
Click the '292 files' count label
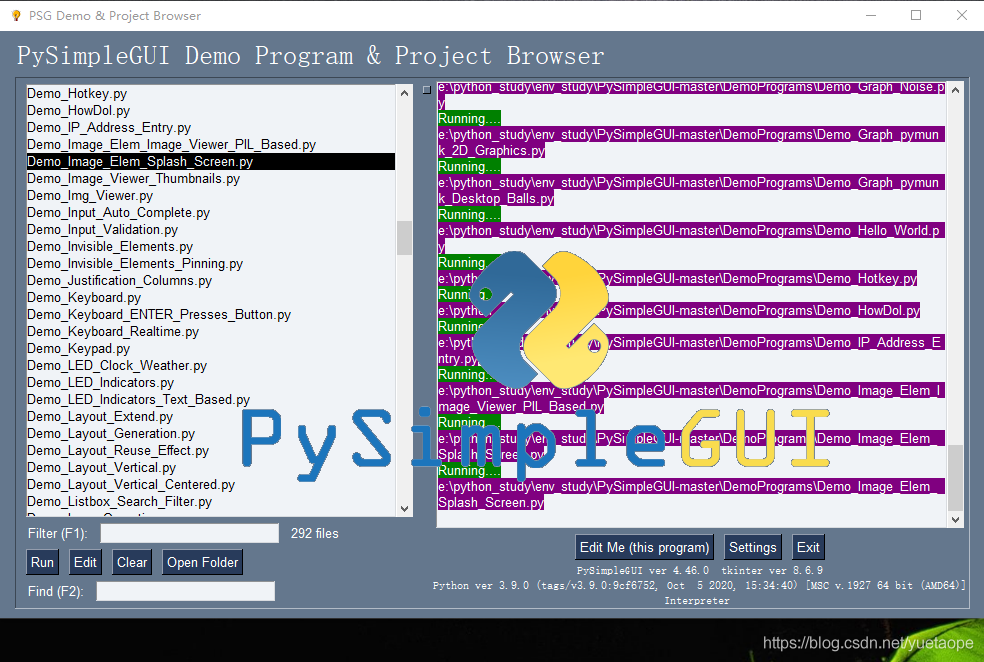point(314,533)
